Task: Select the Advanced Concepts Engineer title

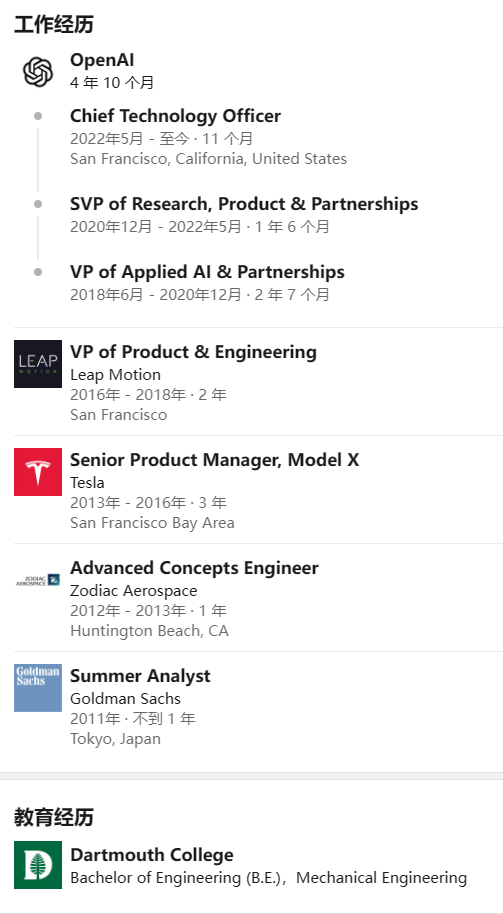Action: pos(194,568)
